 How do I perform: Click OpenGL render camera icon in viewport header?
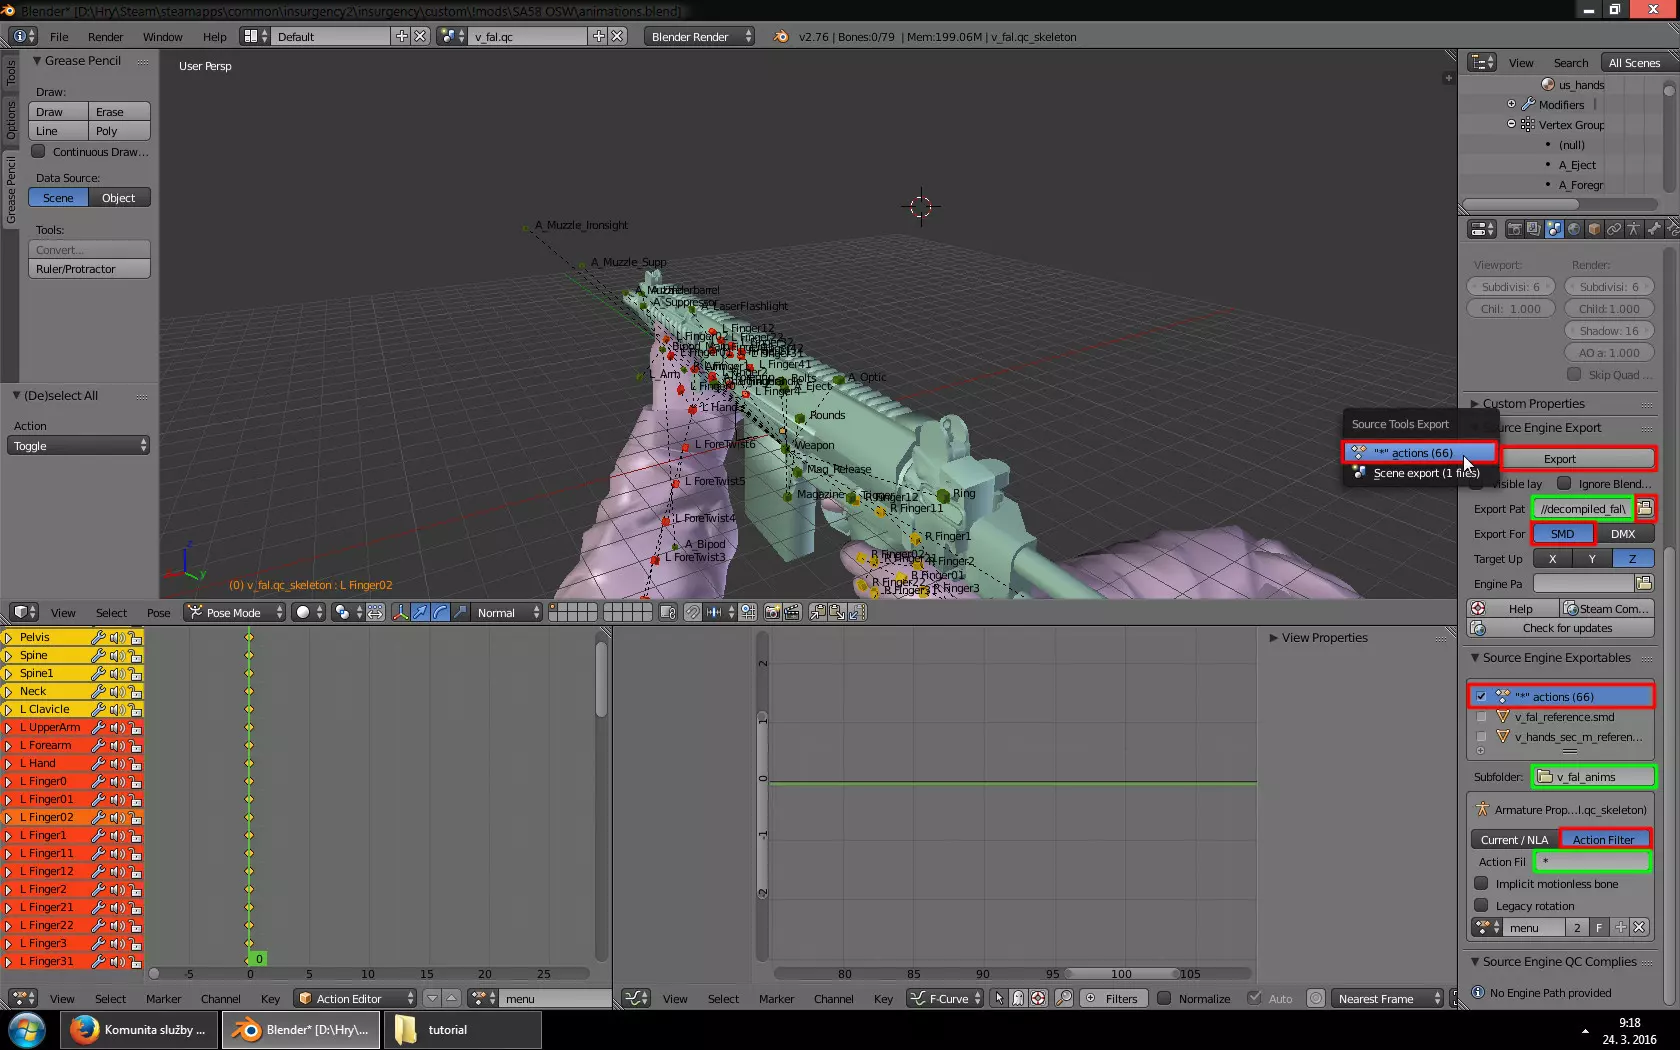772,612
